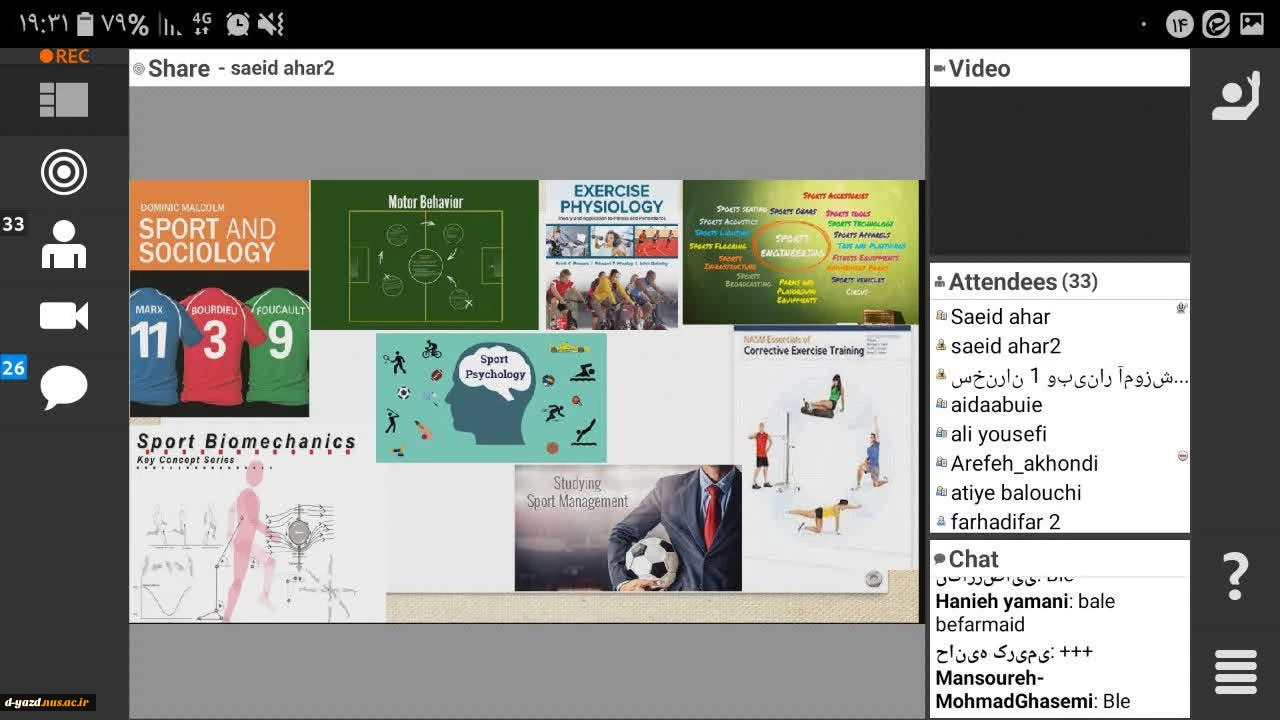Tap the raise hand icon
1280x720 pixels.
[1235, 97]
